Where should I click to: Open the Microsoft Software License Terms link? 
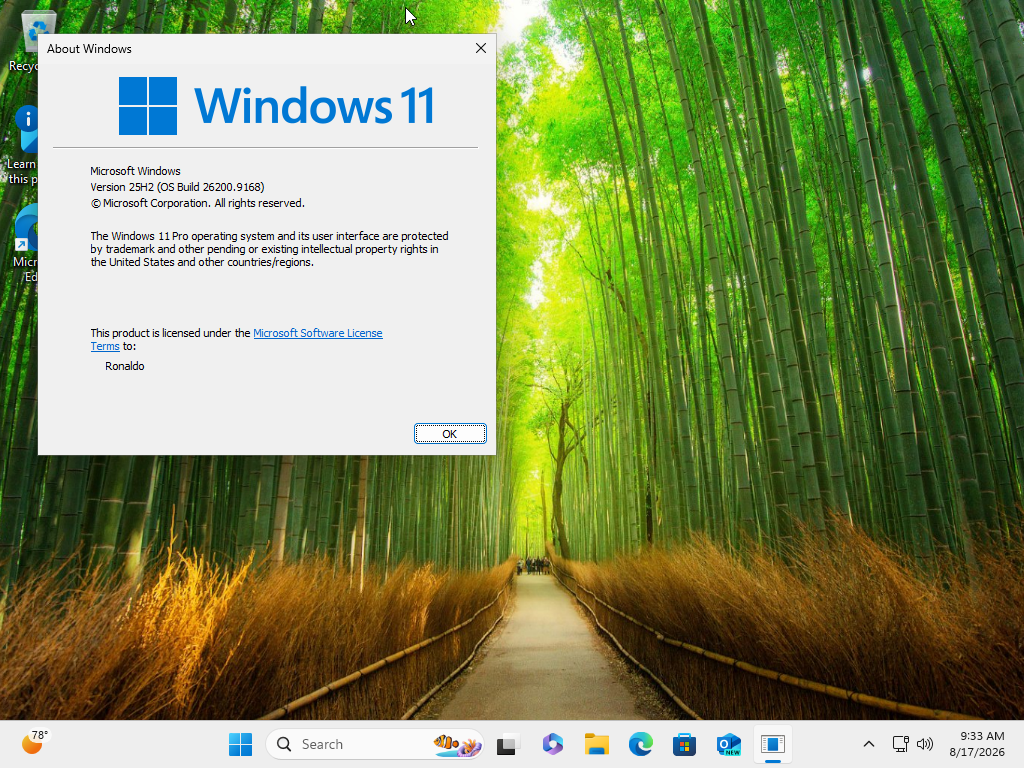(x=317, y=333)
